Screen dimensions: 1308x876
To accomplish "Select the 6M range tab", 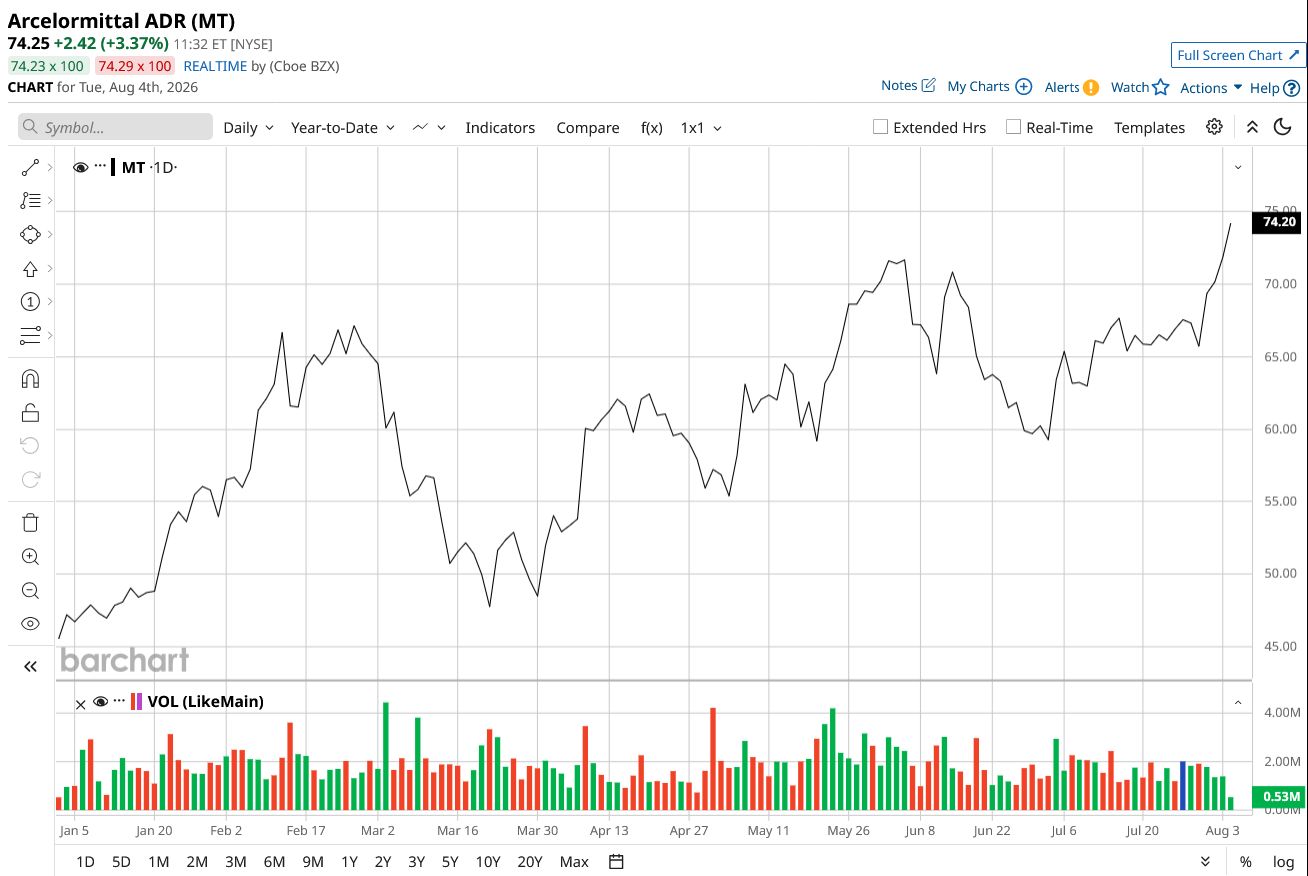I will click(274, 862).
